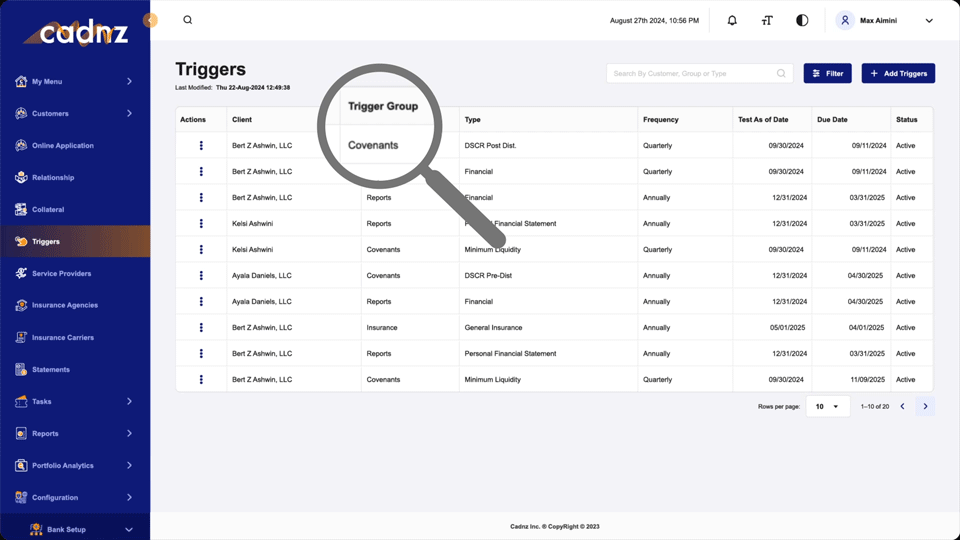This screenshot has width=960, height=540.
Task: Click the Search By Customer input field
Action: pyautogui.click(x=692, y=74)
